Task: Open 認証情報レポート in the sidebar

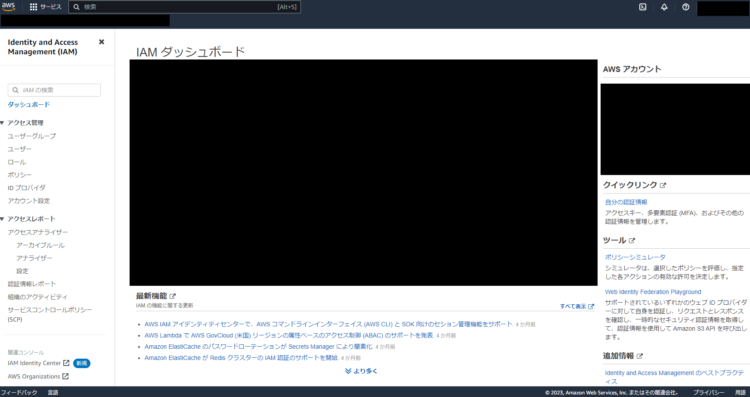Action: tap(32, 284)
